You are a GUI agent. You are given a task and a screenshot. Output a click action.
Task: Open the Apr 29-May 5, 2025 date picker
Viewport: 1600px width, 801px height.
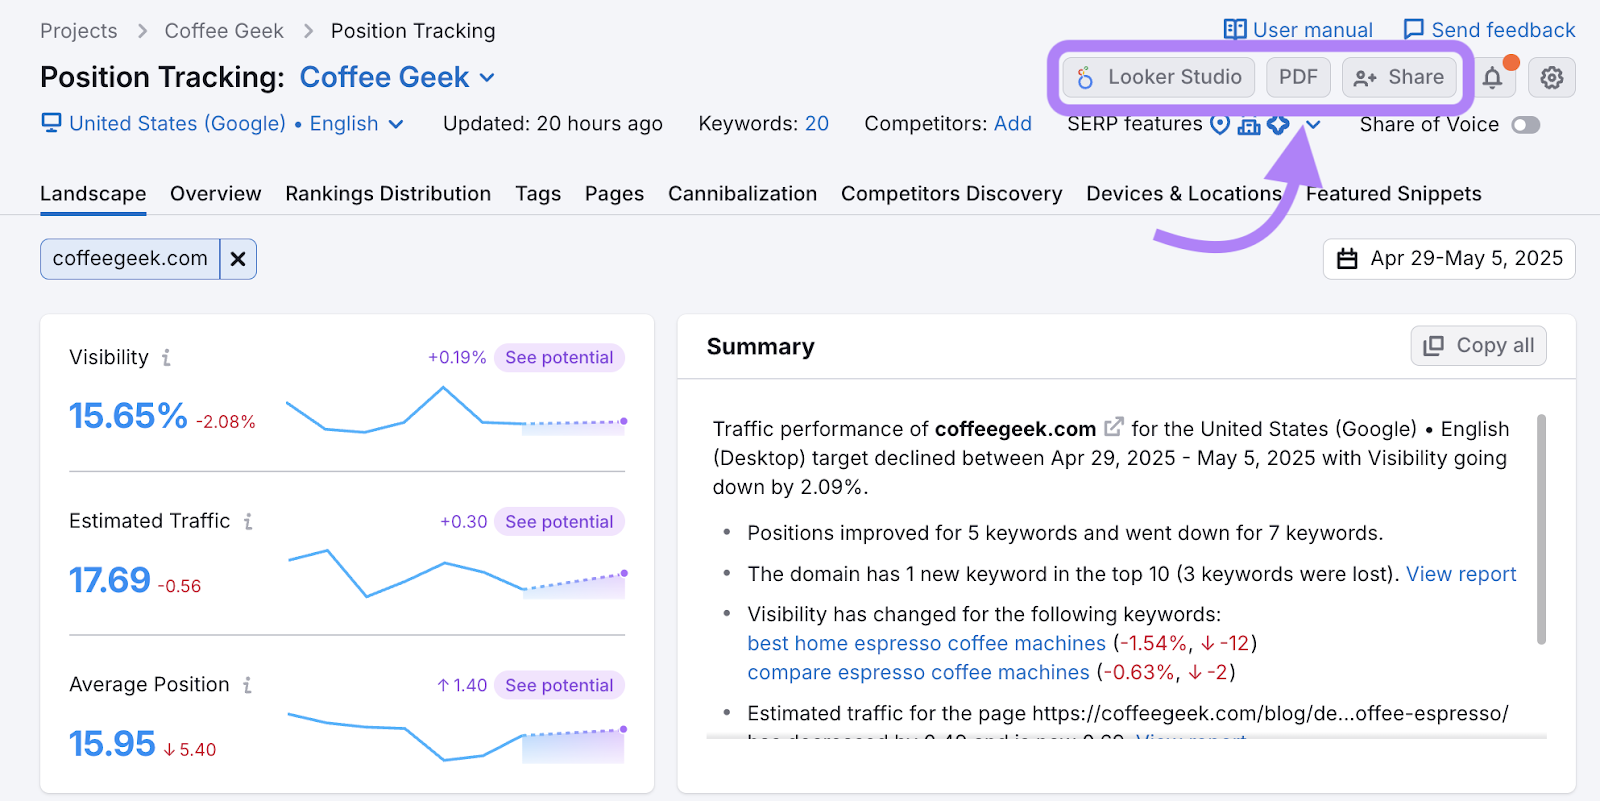coord(1449,259)
